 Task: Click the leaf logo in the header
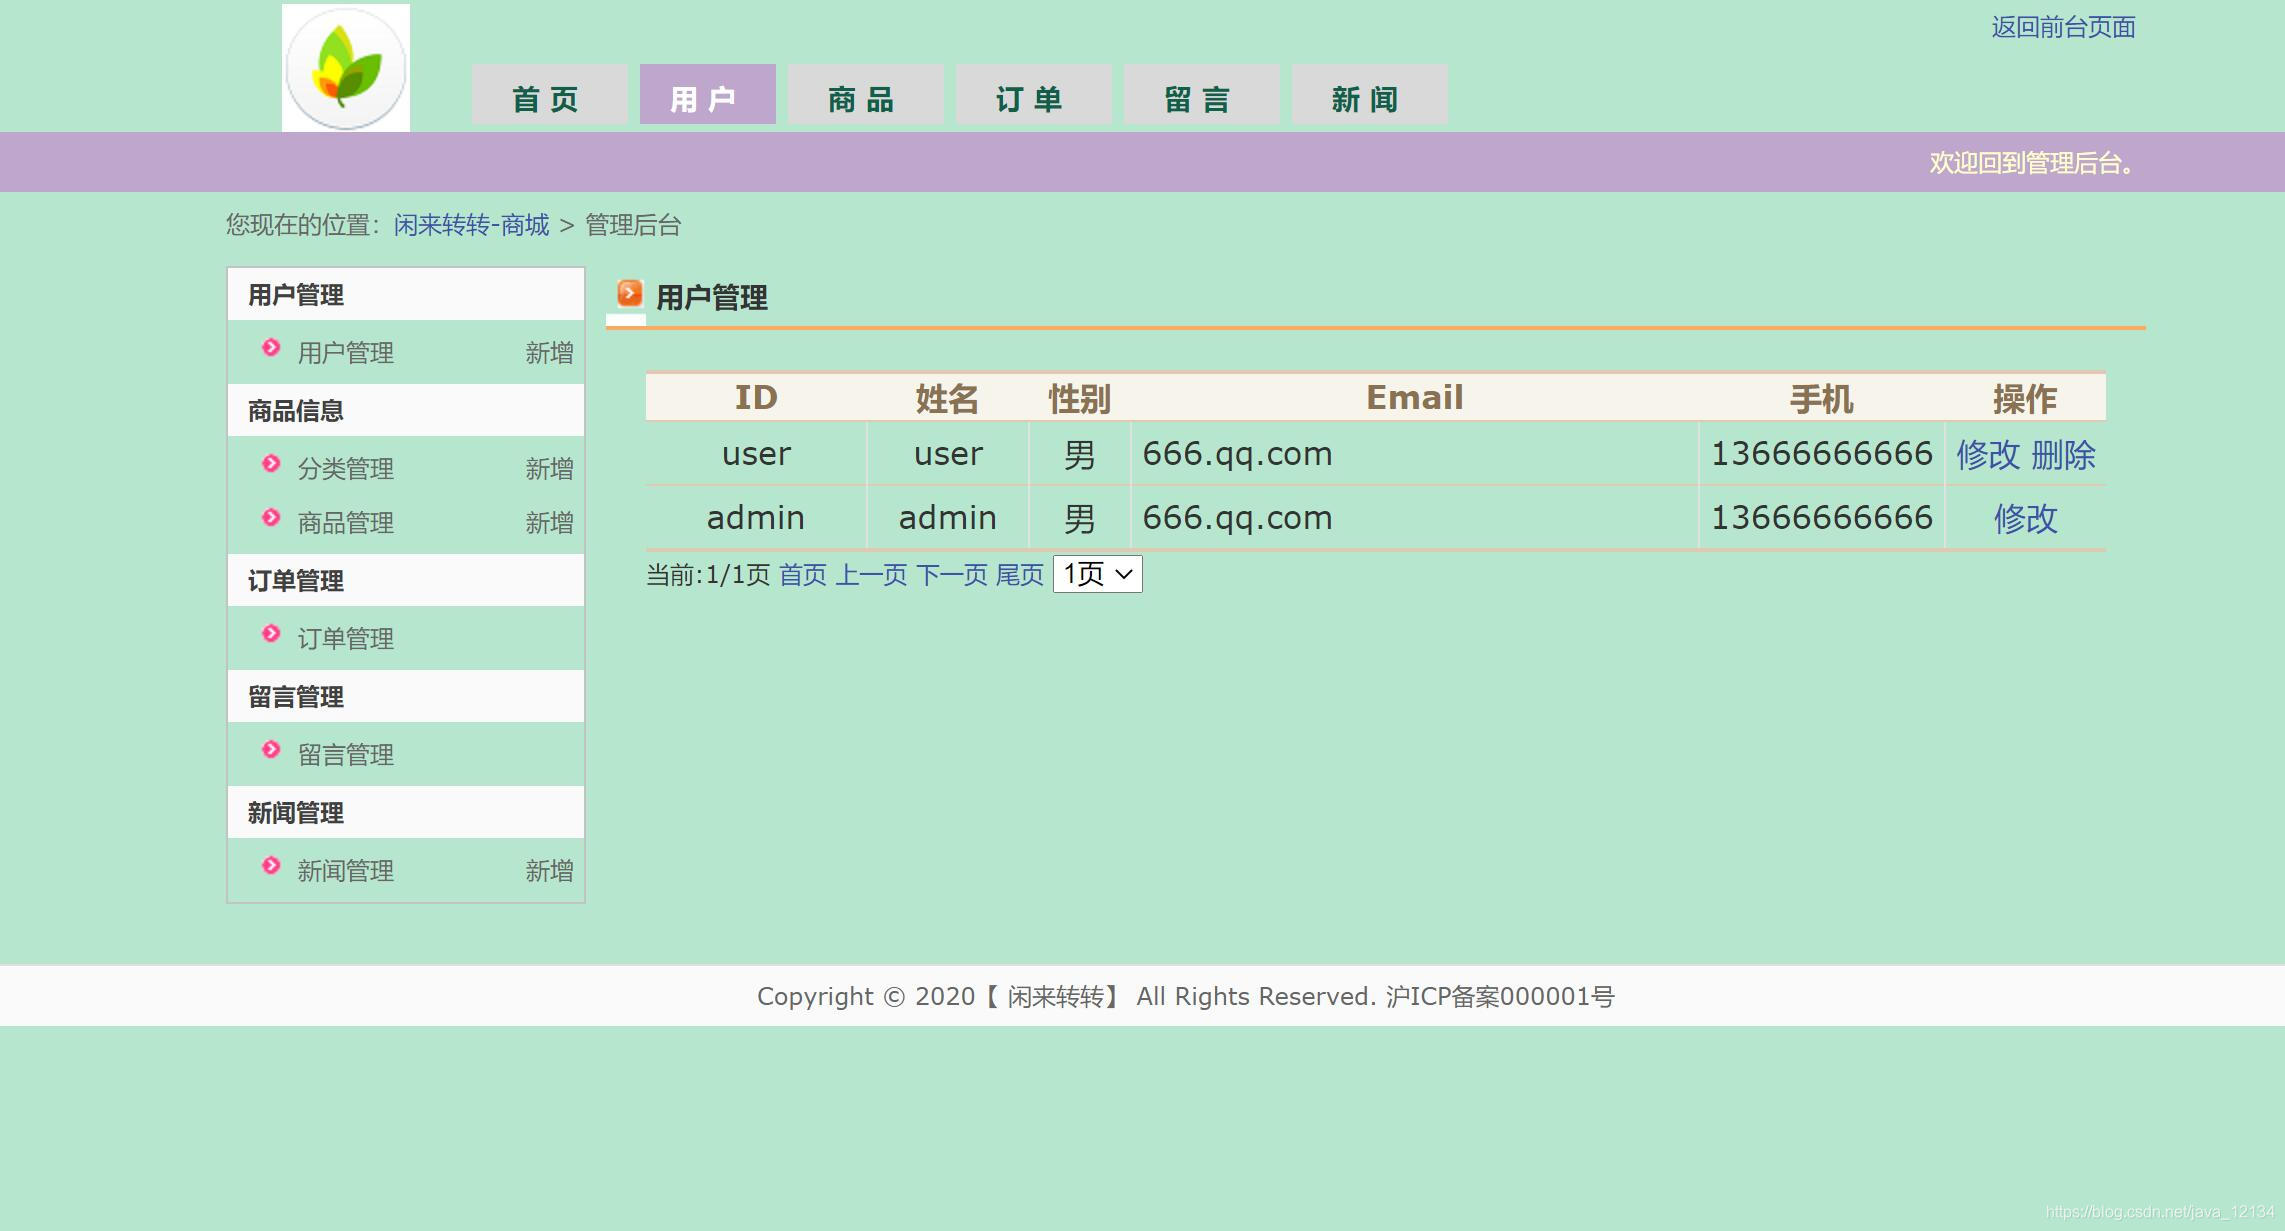[x=345, y=68]
